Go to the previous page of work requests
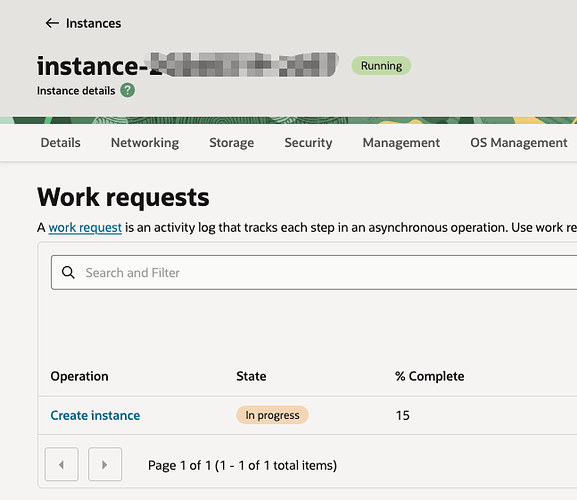The image size is (577, 500). [61, 465]
